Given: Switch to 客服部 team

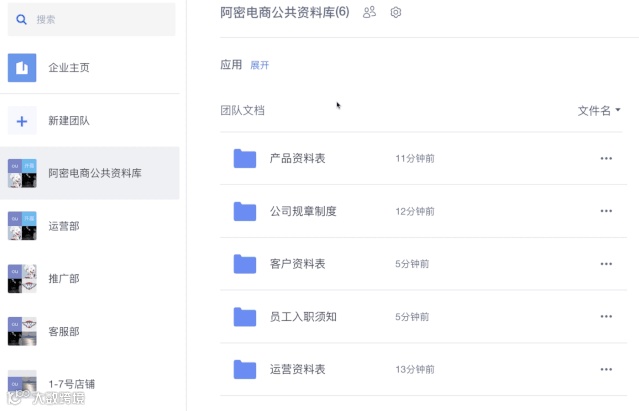Looking at the screenshot, I should [x=63, y=331].
